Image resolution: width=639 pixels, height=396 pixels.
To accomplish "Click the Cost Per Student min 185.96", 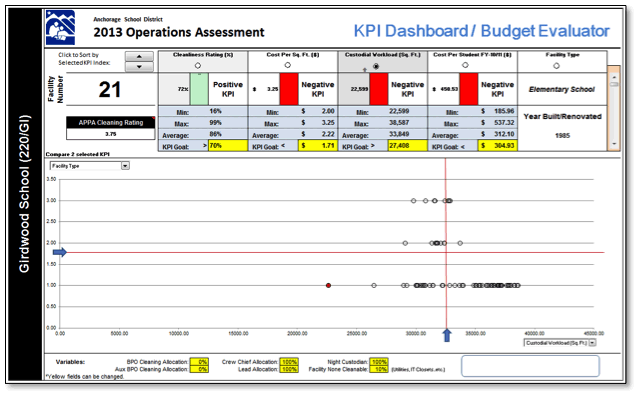I will click(x=504, y=111).
